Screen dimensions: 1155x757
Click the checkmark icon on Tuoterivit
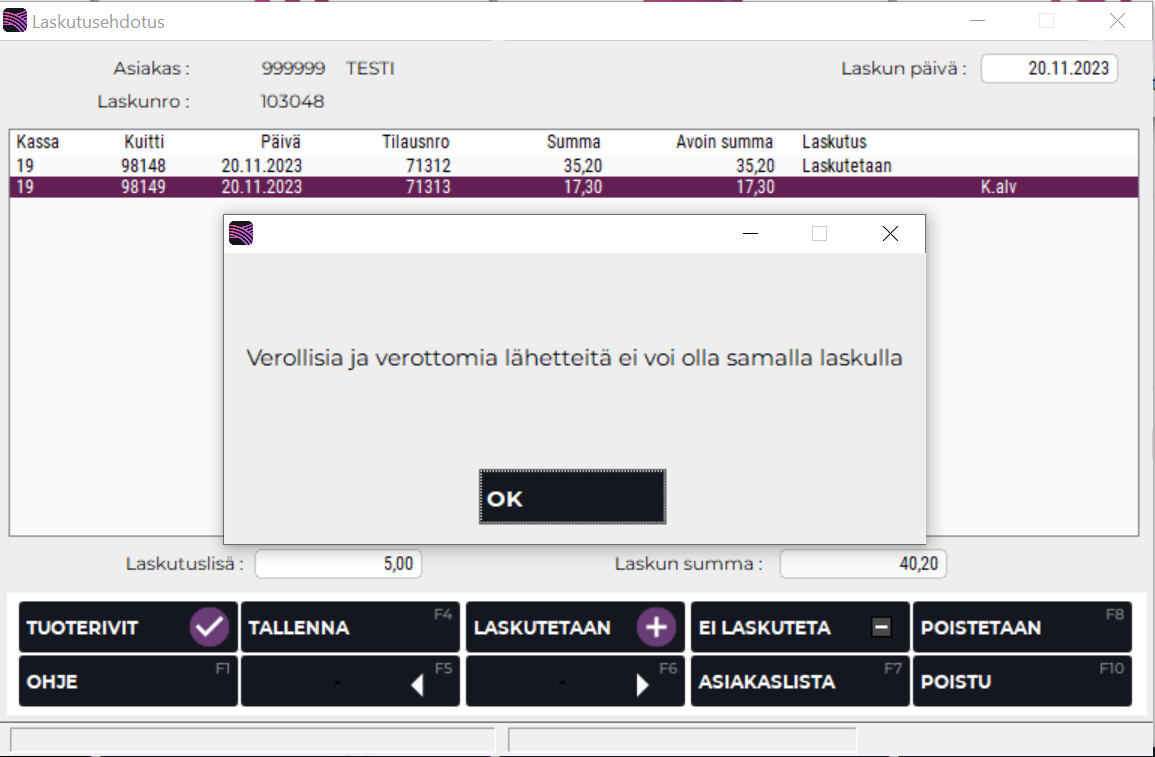[210, 627]
